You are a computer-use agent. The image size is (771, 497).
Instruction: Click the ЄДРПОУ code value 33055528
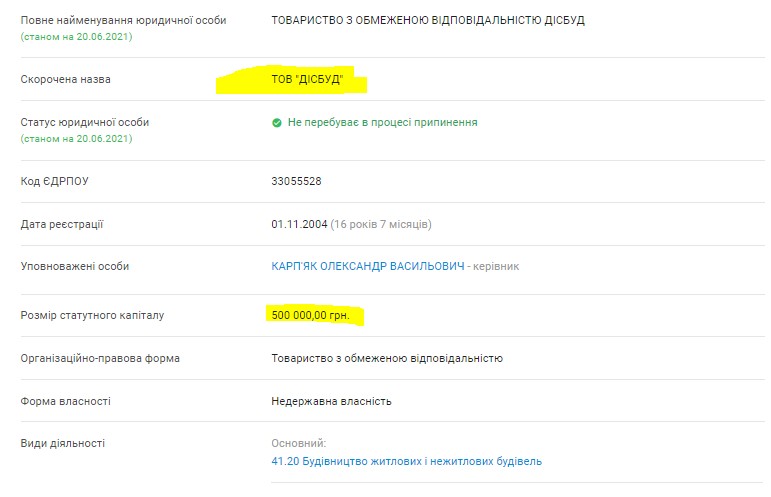click(296, 181)
